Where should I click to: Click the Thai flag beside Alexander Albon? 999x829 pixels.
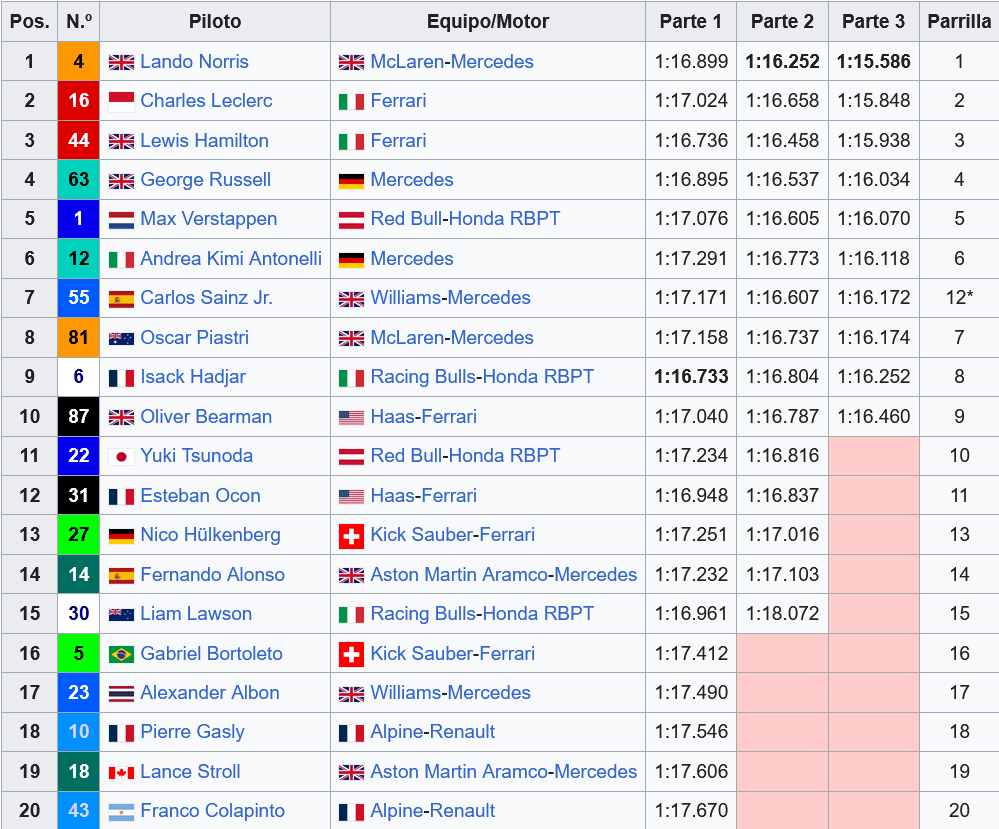[121, 693]
